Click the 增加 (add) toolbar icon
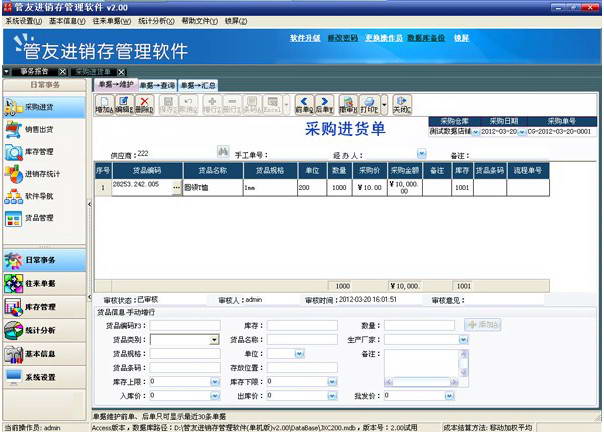 (103, 104)
